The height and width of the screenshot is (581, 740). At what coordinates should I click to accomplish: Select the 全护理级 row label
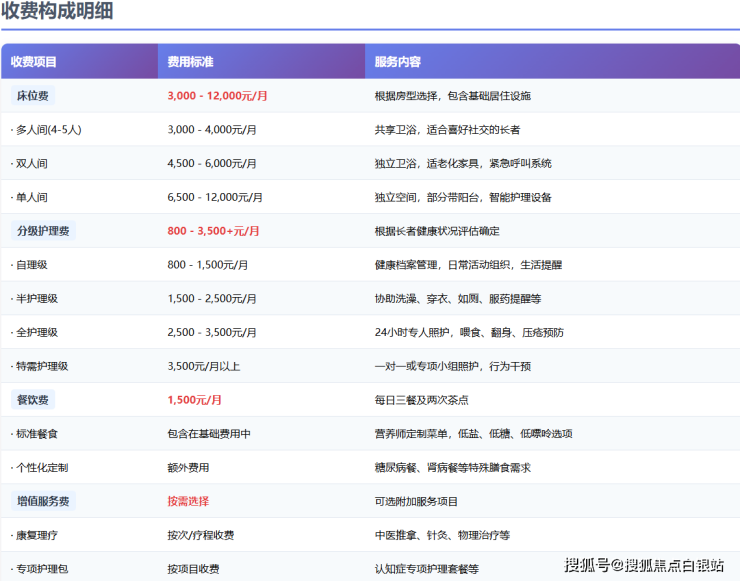coord(35,332)
